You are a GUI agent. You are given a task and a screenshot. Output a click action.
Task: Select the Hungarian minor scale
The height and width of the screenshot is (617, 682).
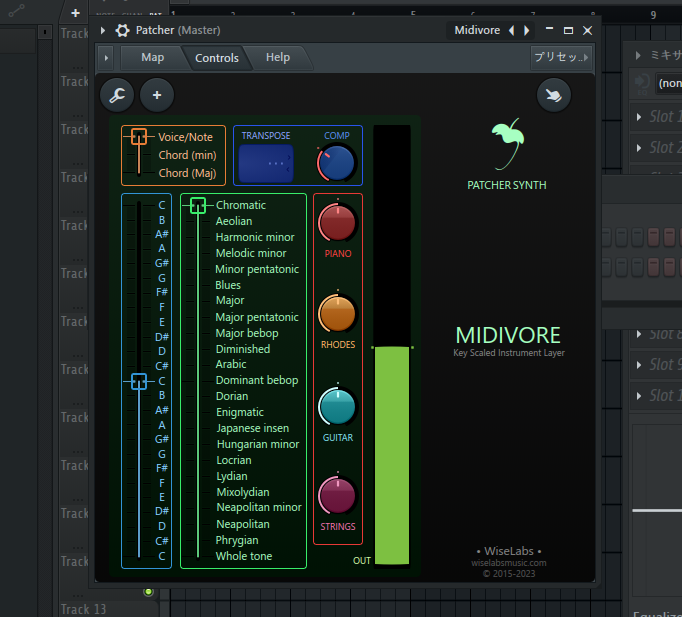pos(258,444)
